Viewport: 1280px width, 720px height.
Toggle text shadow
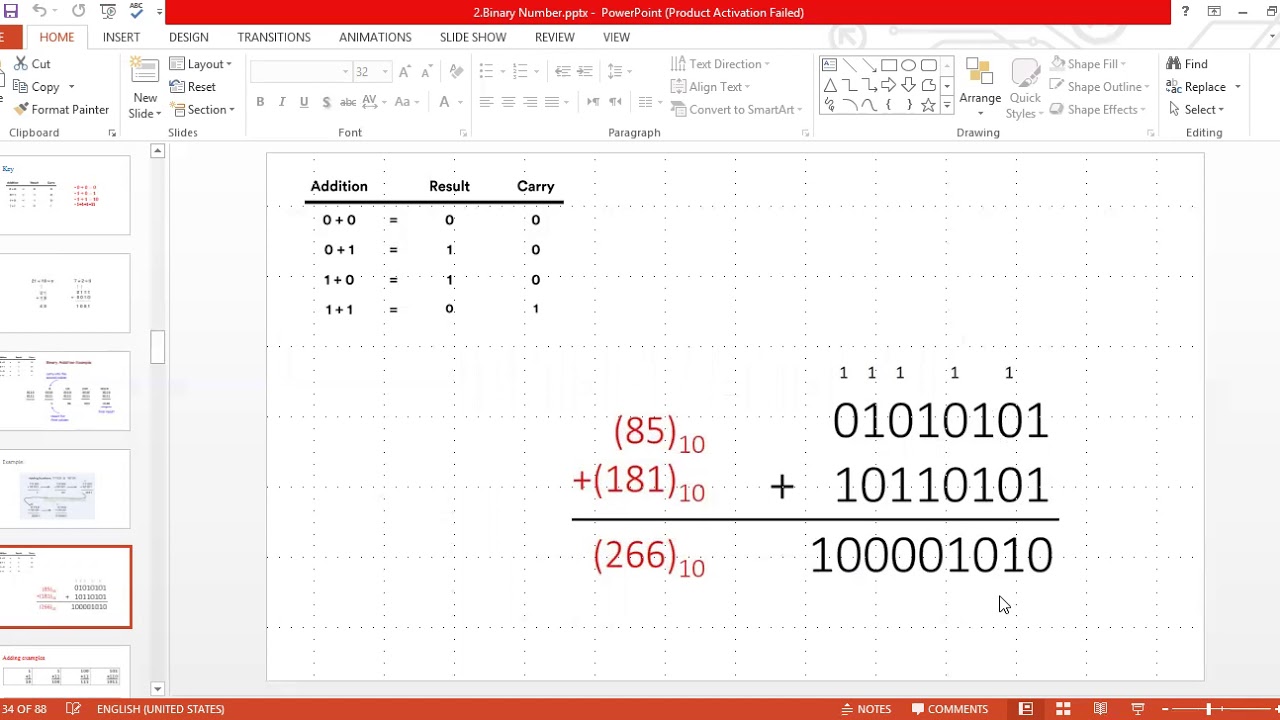[x=326, y=102]
